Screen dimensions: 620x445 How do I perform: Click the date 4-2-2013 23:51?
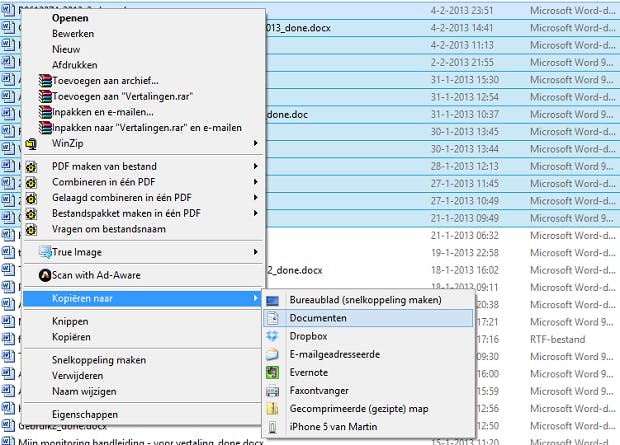[462, 11]
